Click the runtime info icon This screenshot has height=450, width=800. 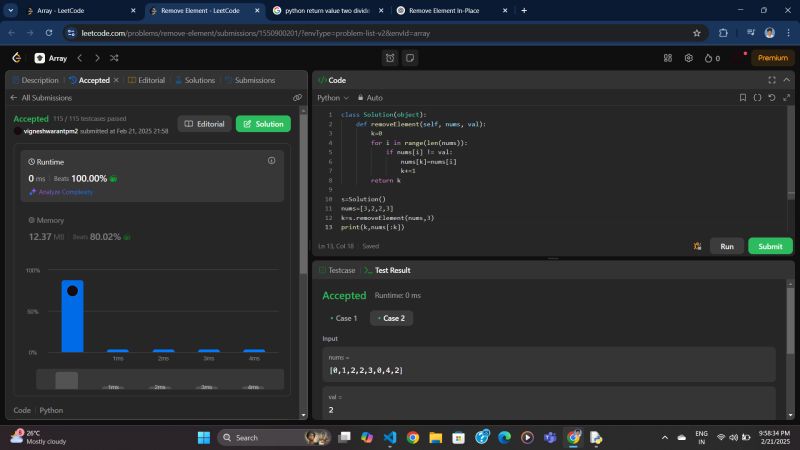pos(271,161)
